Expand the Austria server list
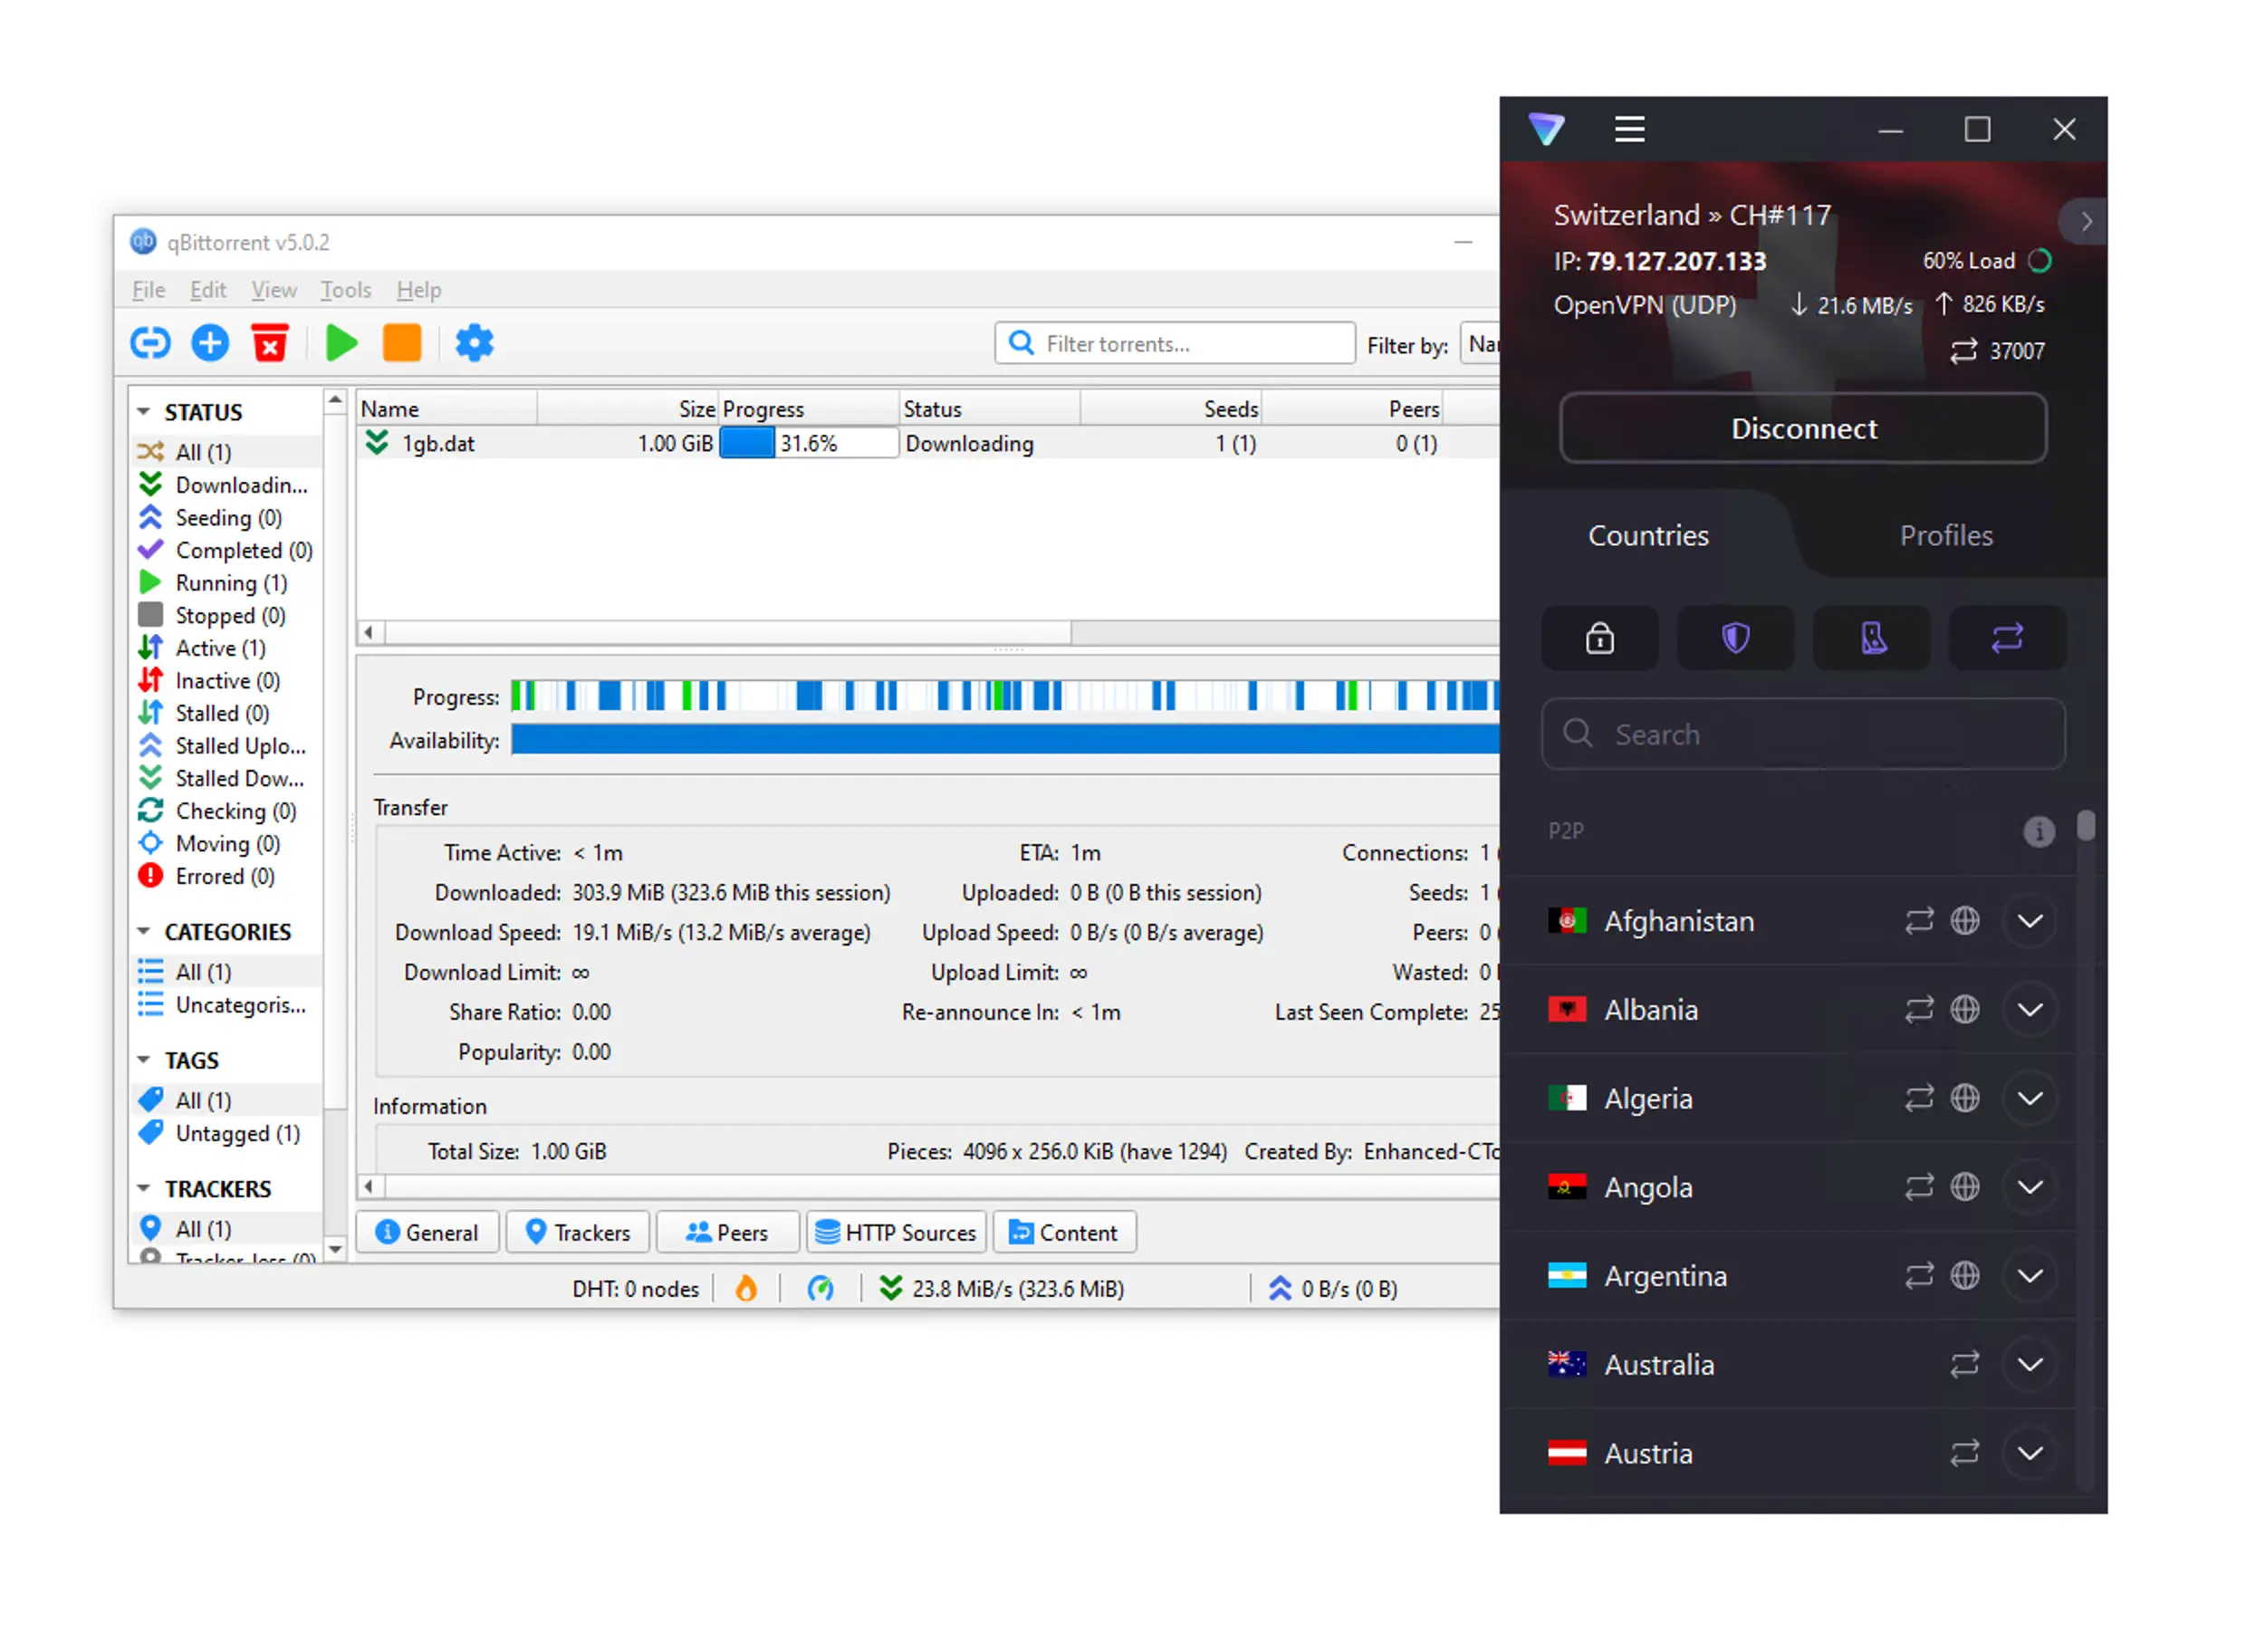 [x=2030, y=1453]
